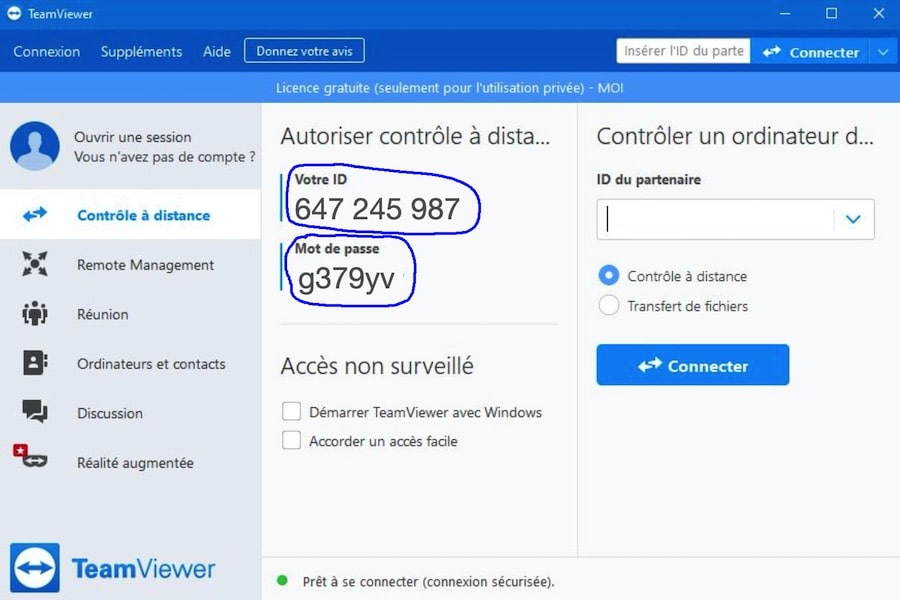This screenshot has width=900, height=600.
Task: Click the Licence gratuite banner text
Action: (x=449, y=88)
